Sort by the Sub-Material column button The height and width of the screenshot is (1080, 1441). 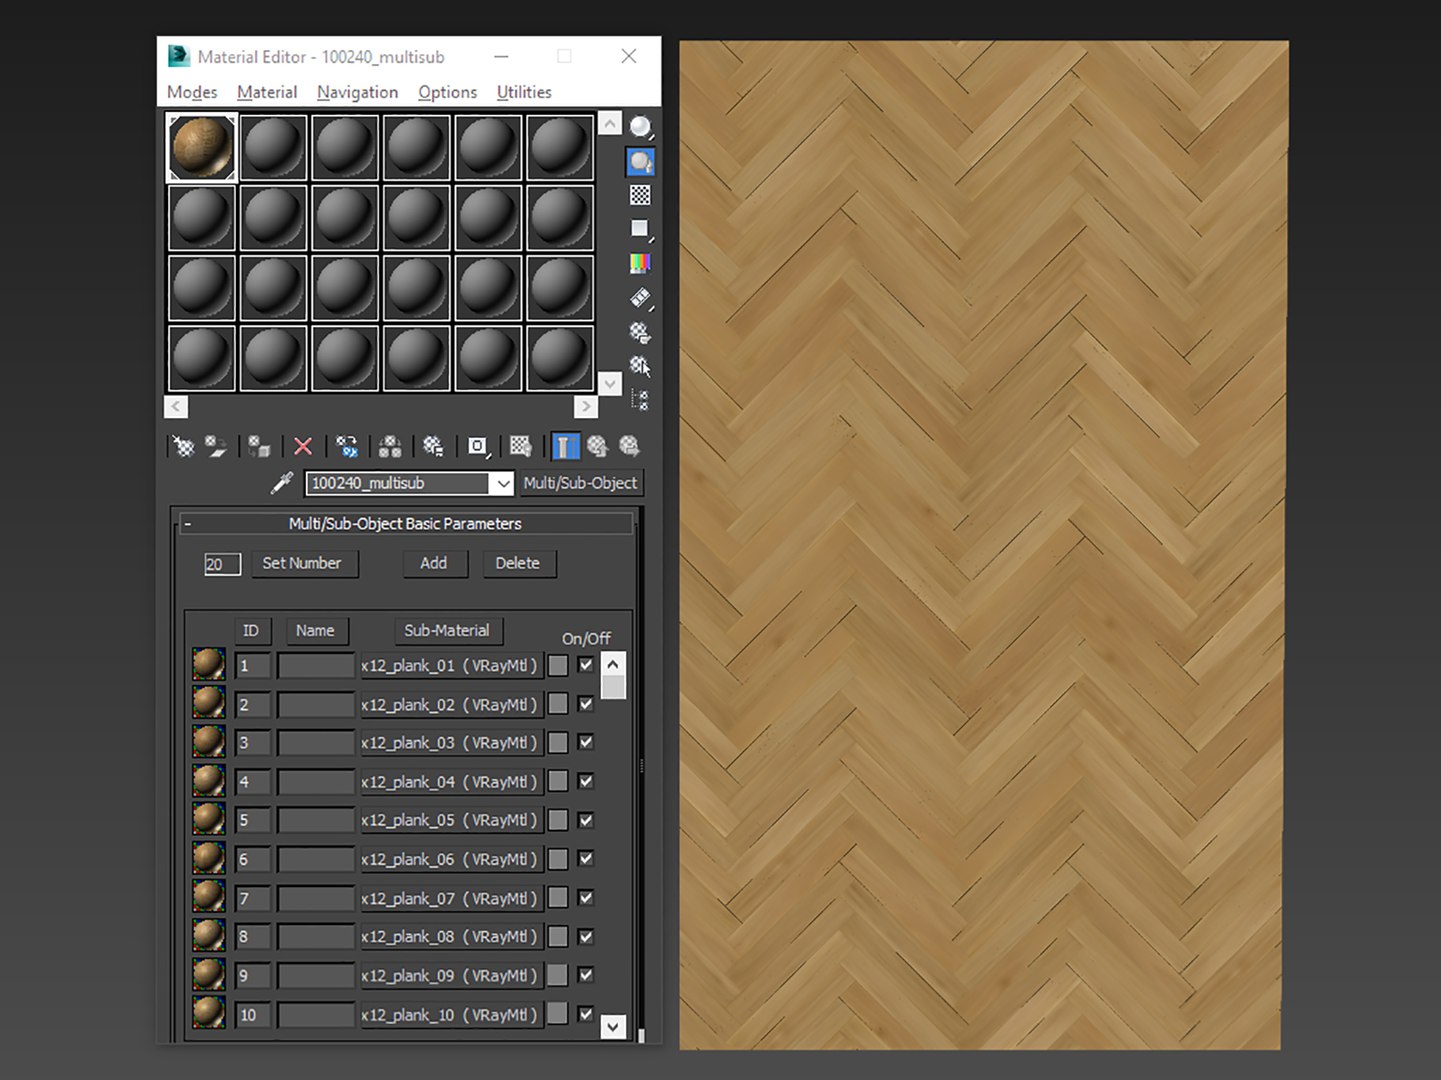tap(446, 631)
